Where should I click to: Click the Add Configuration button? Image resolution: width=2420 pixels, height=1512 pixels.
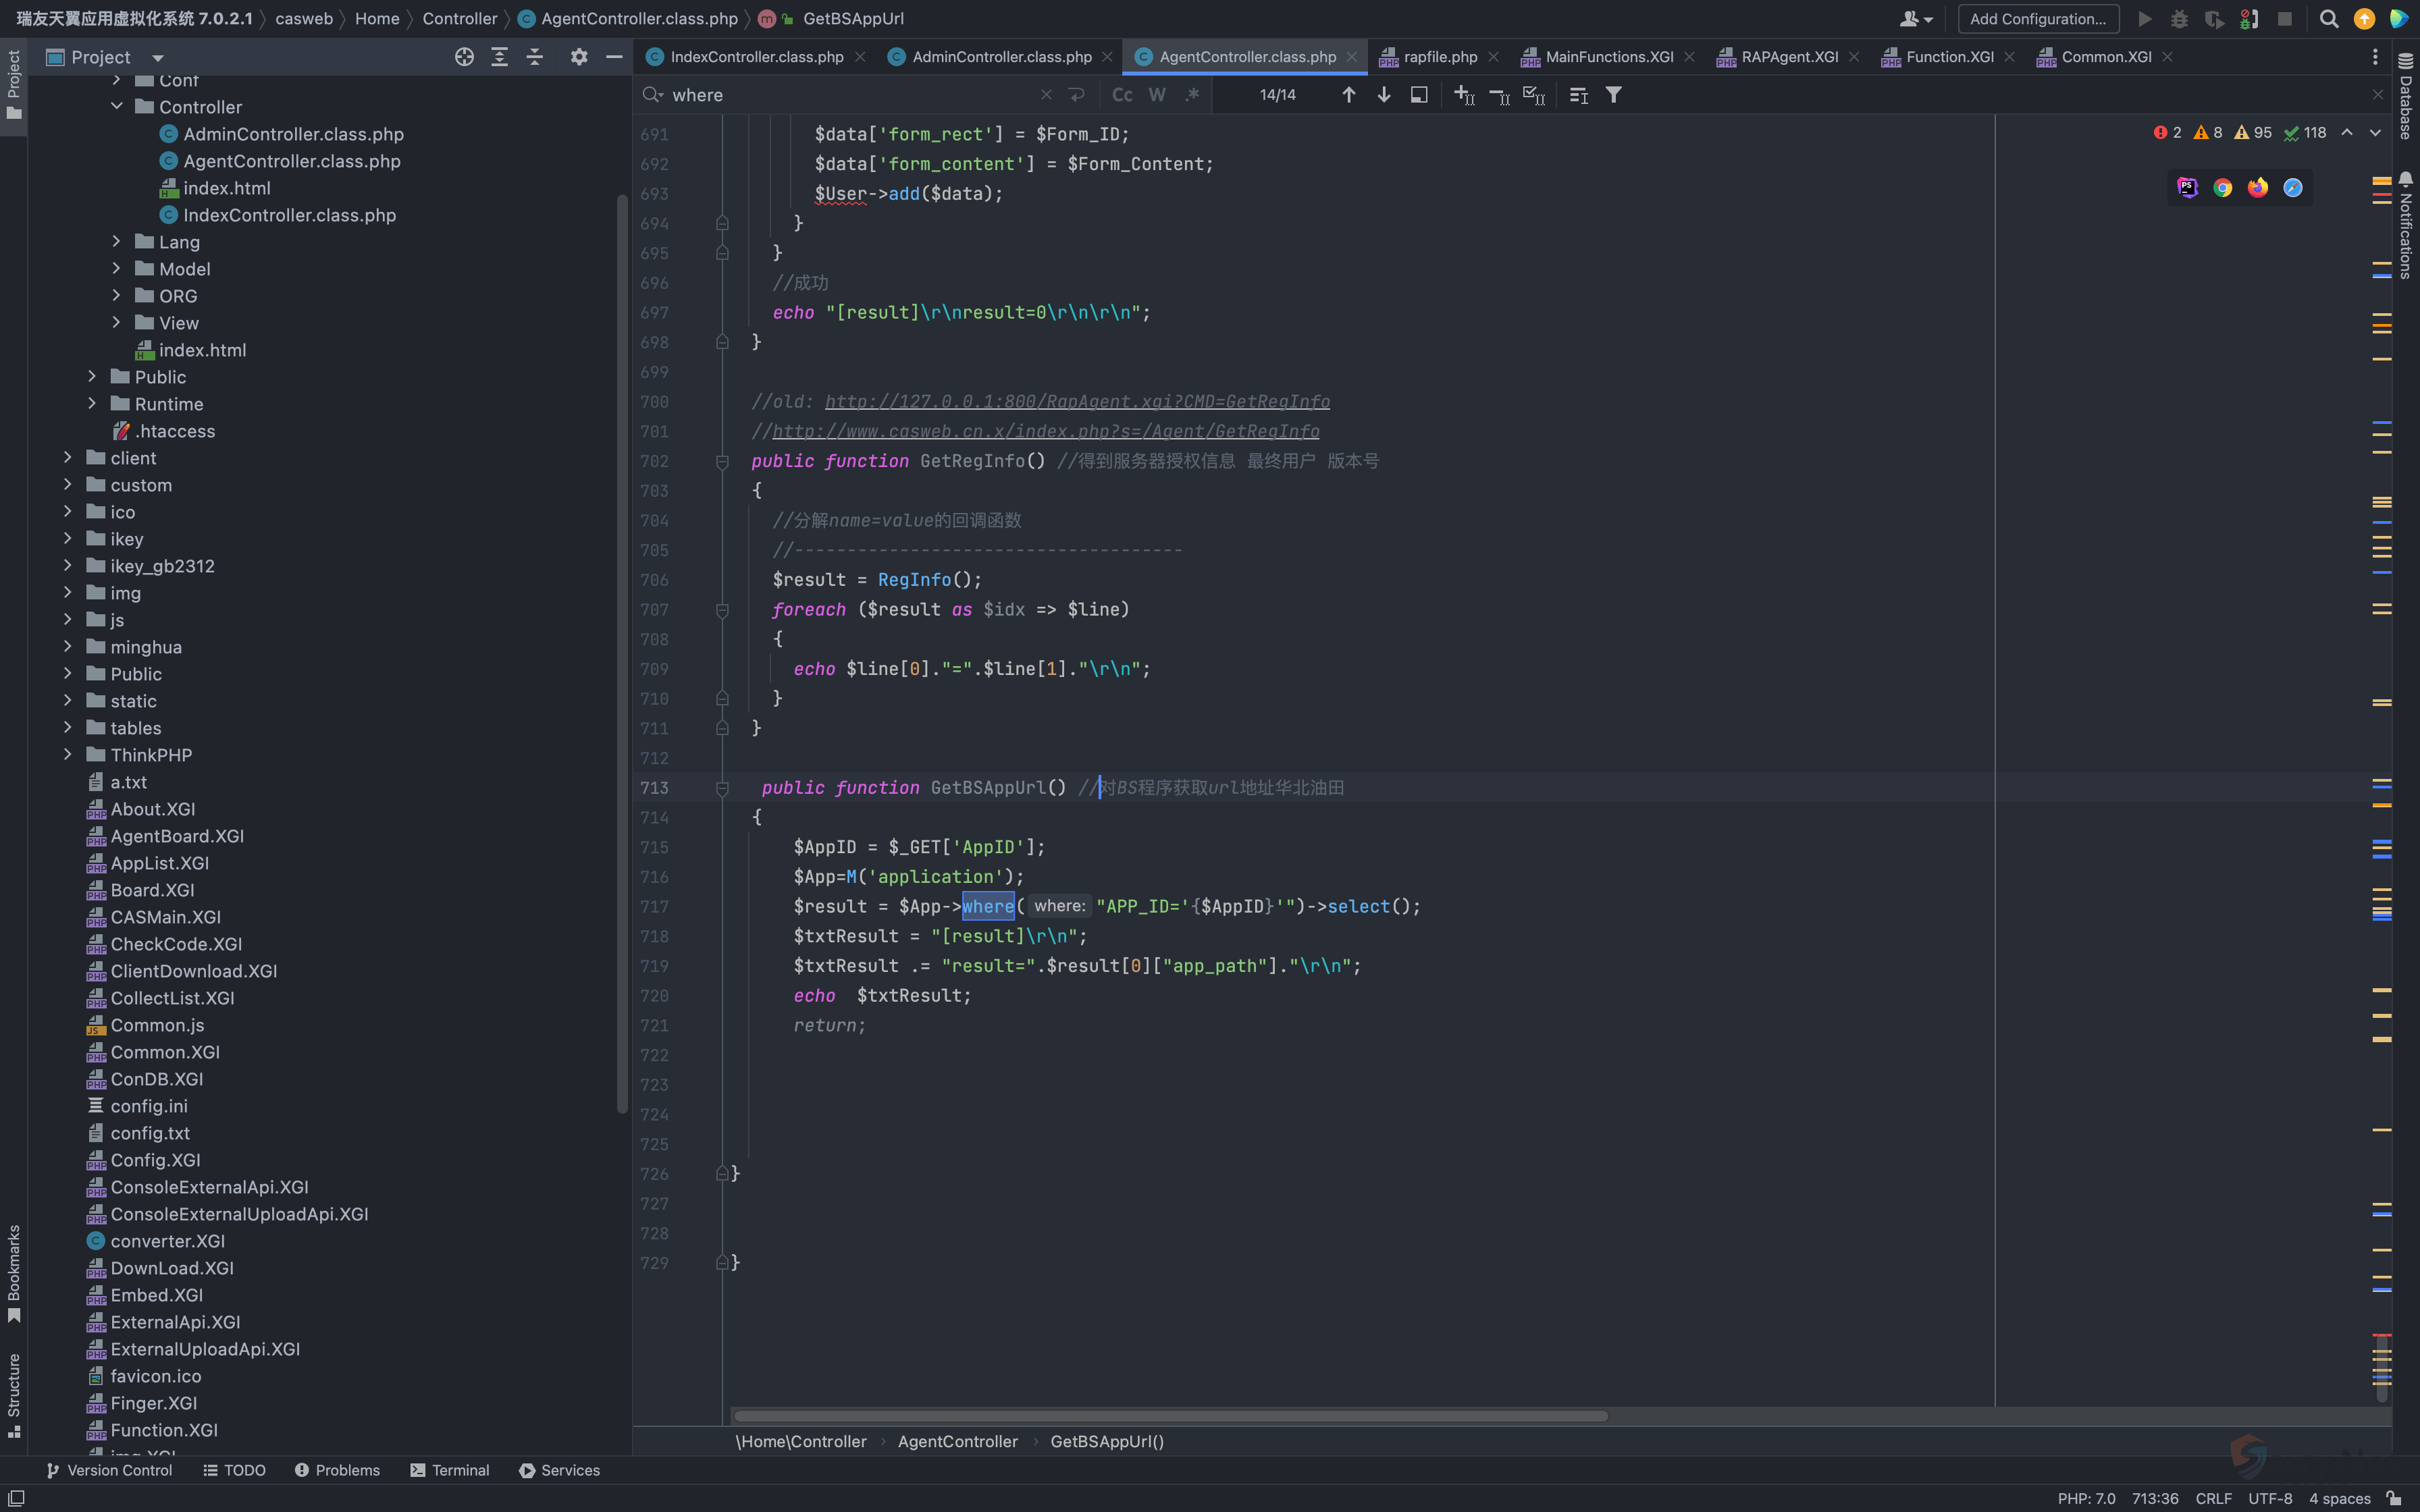2037,19
